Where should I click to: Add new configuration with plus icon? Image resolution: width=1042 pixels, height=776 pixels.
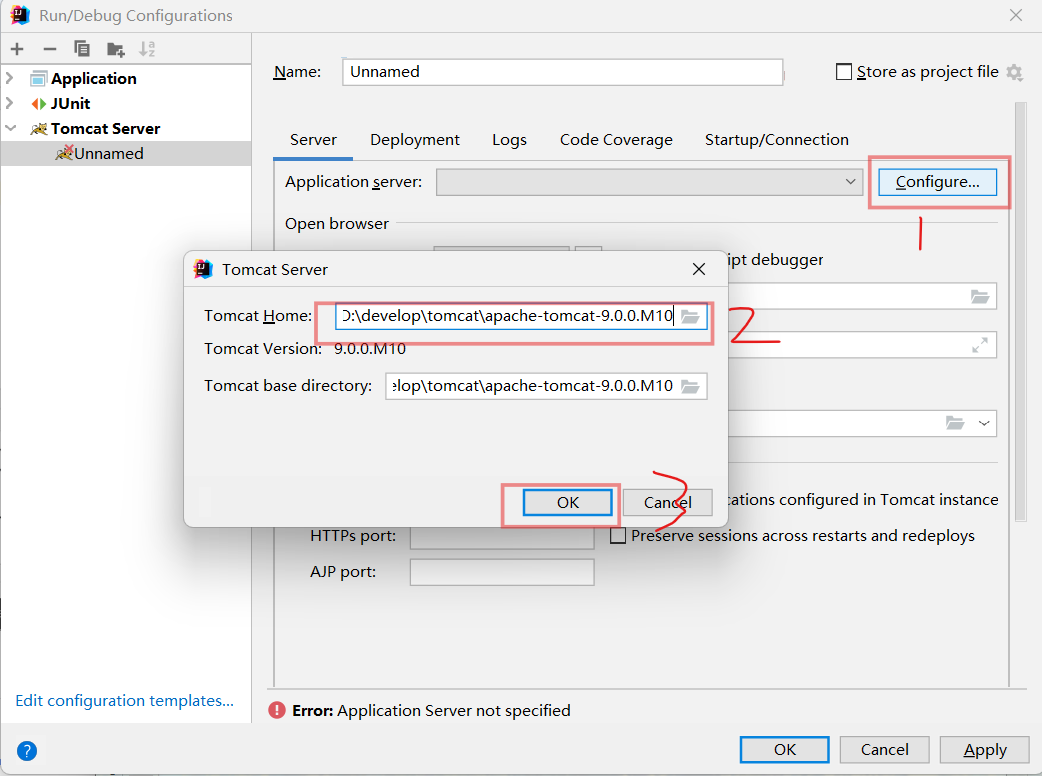tap(17, 49)
